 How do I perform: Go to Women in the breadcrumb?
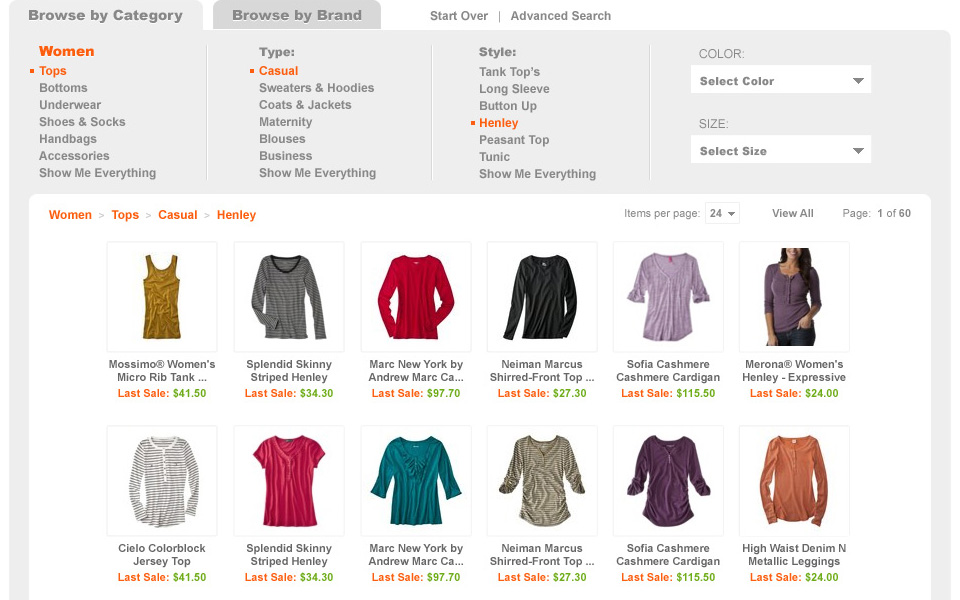(70, 215)
